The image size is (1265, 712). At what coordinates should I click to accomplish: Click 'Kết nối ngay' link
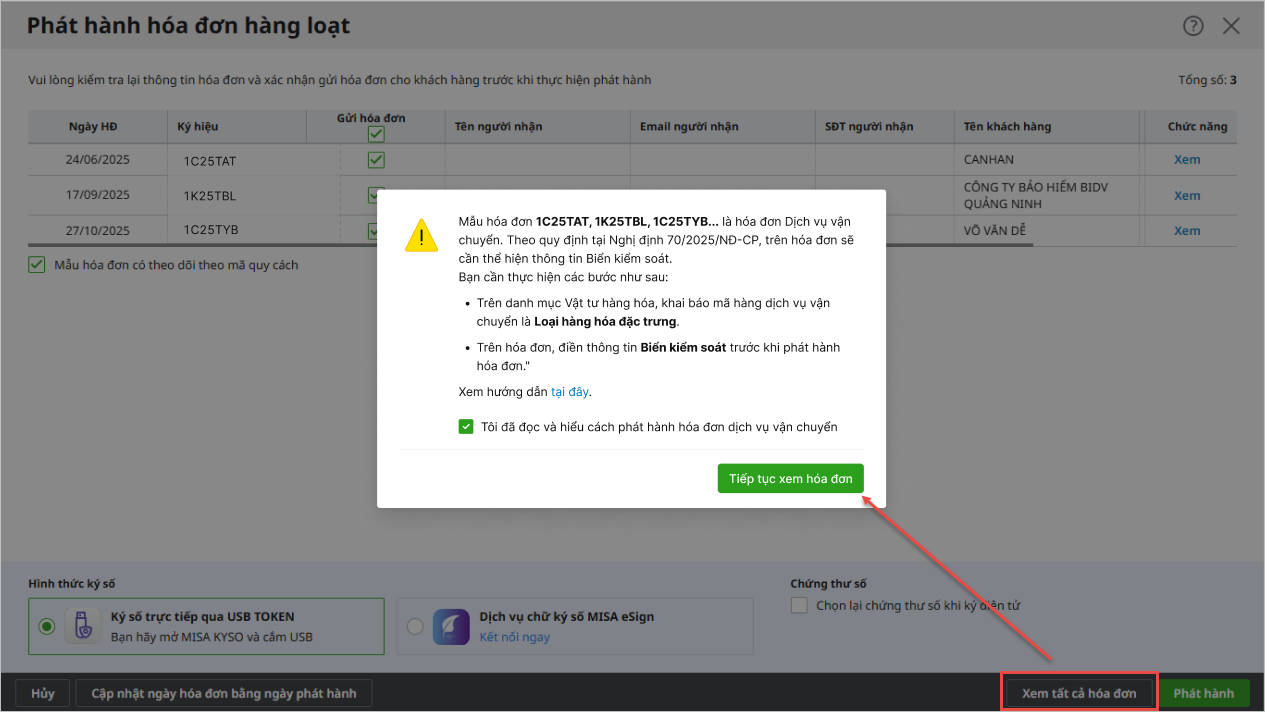[514, 637]
